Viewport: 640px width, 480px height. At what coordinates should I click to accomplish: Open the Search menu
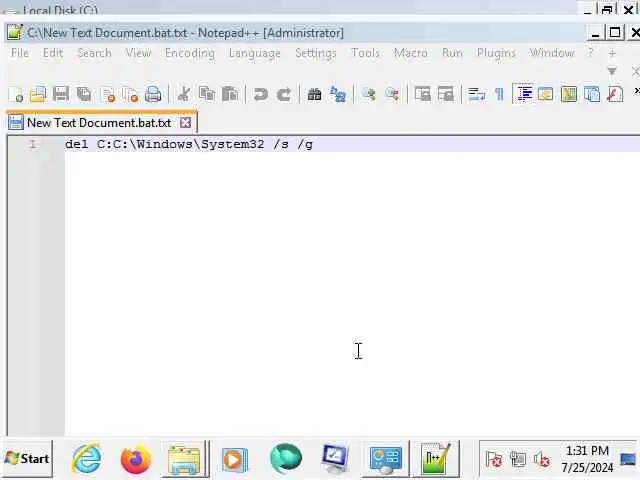tap(94, 53)
